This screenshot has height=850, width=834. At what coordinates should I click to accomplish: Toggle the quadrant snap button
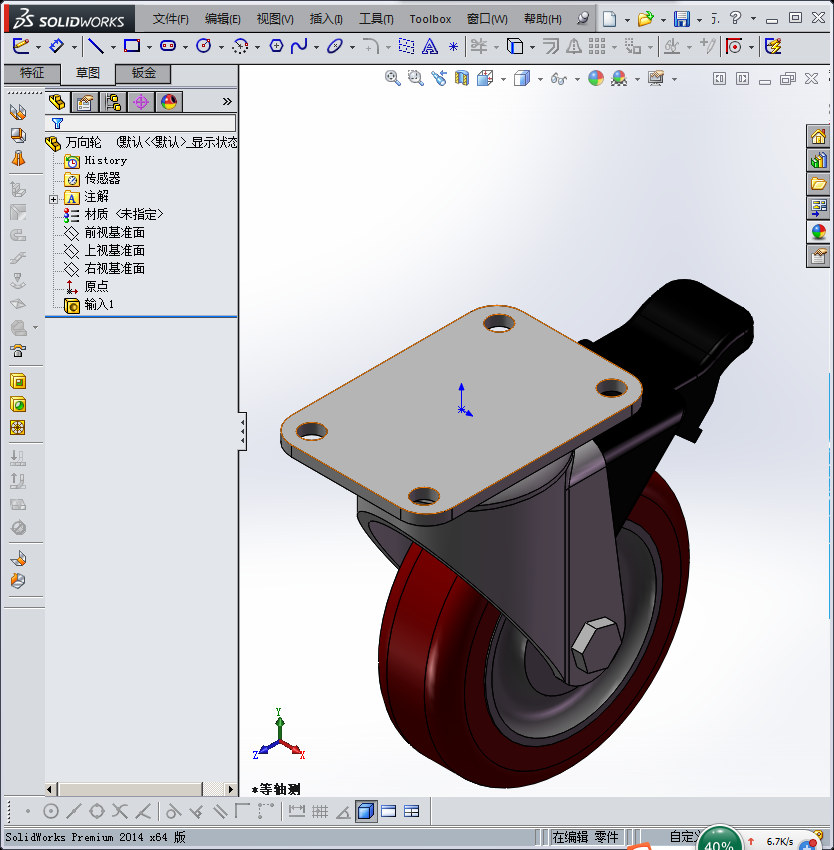tap(97, 812)
